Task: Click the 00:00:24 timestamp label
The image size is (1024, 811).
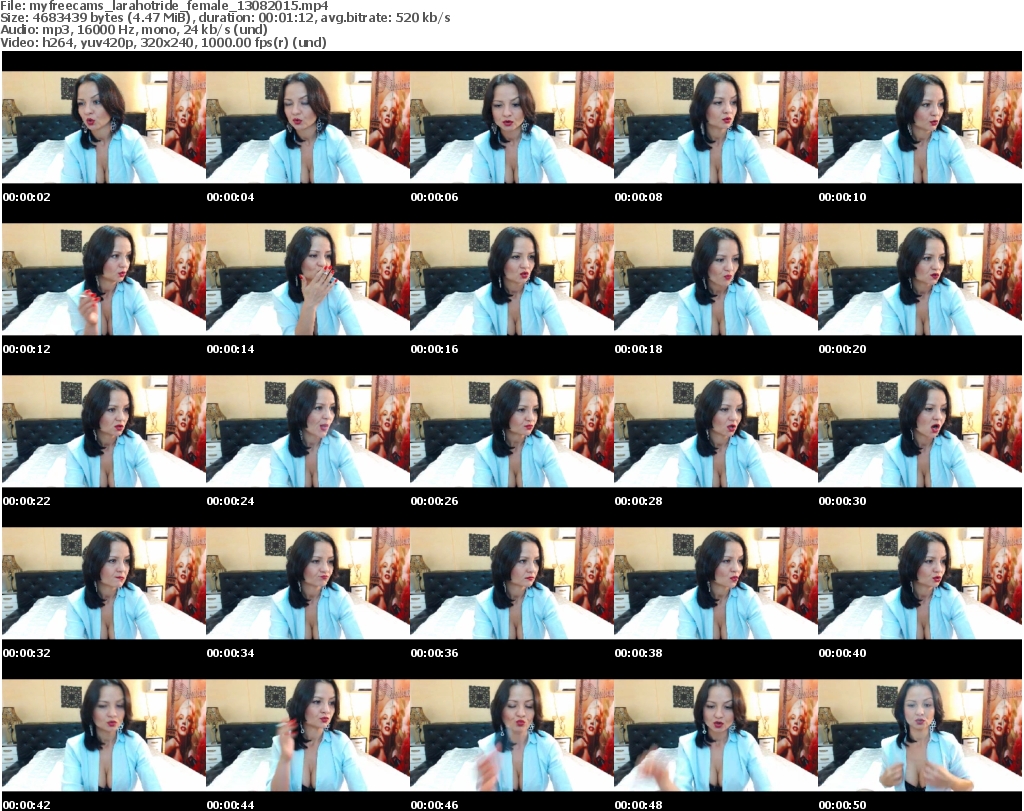Action: click(231, 501)
